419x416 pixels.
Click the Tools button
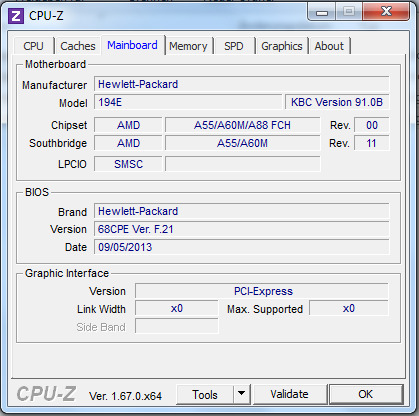click(x=205, y=394)
